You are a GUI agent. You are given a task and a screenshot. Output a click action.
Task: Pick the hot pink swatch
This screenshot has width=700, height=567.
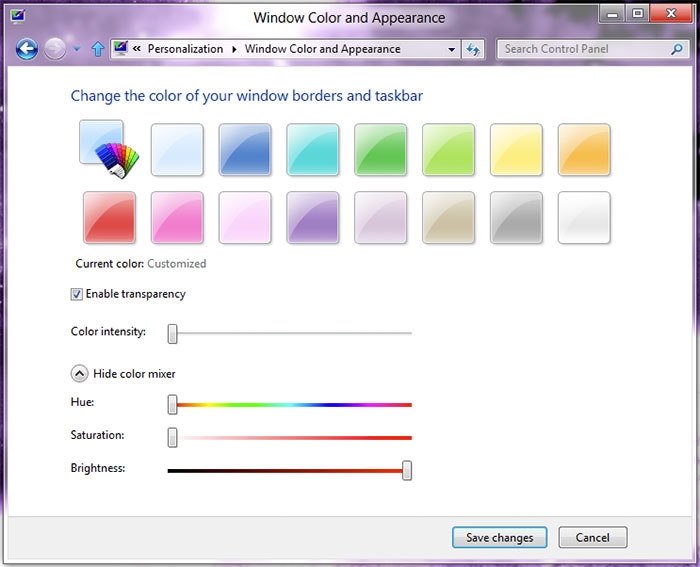coord(177,217)
